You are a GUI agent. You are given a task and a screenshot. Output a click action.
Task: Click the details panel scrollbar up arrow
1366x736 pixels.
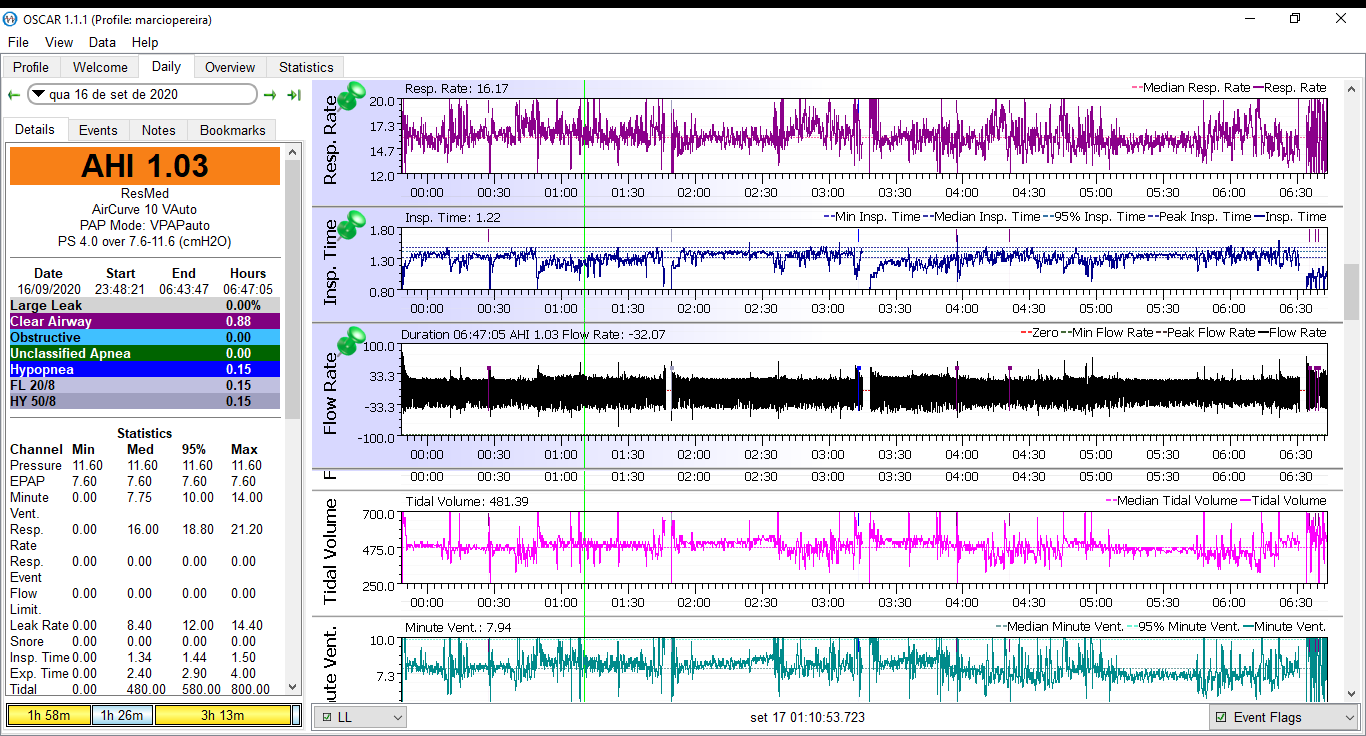[x=292, y=152]
